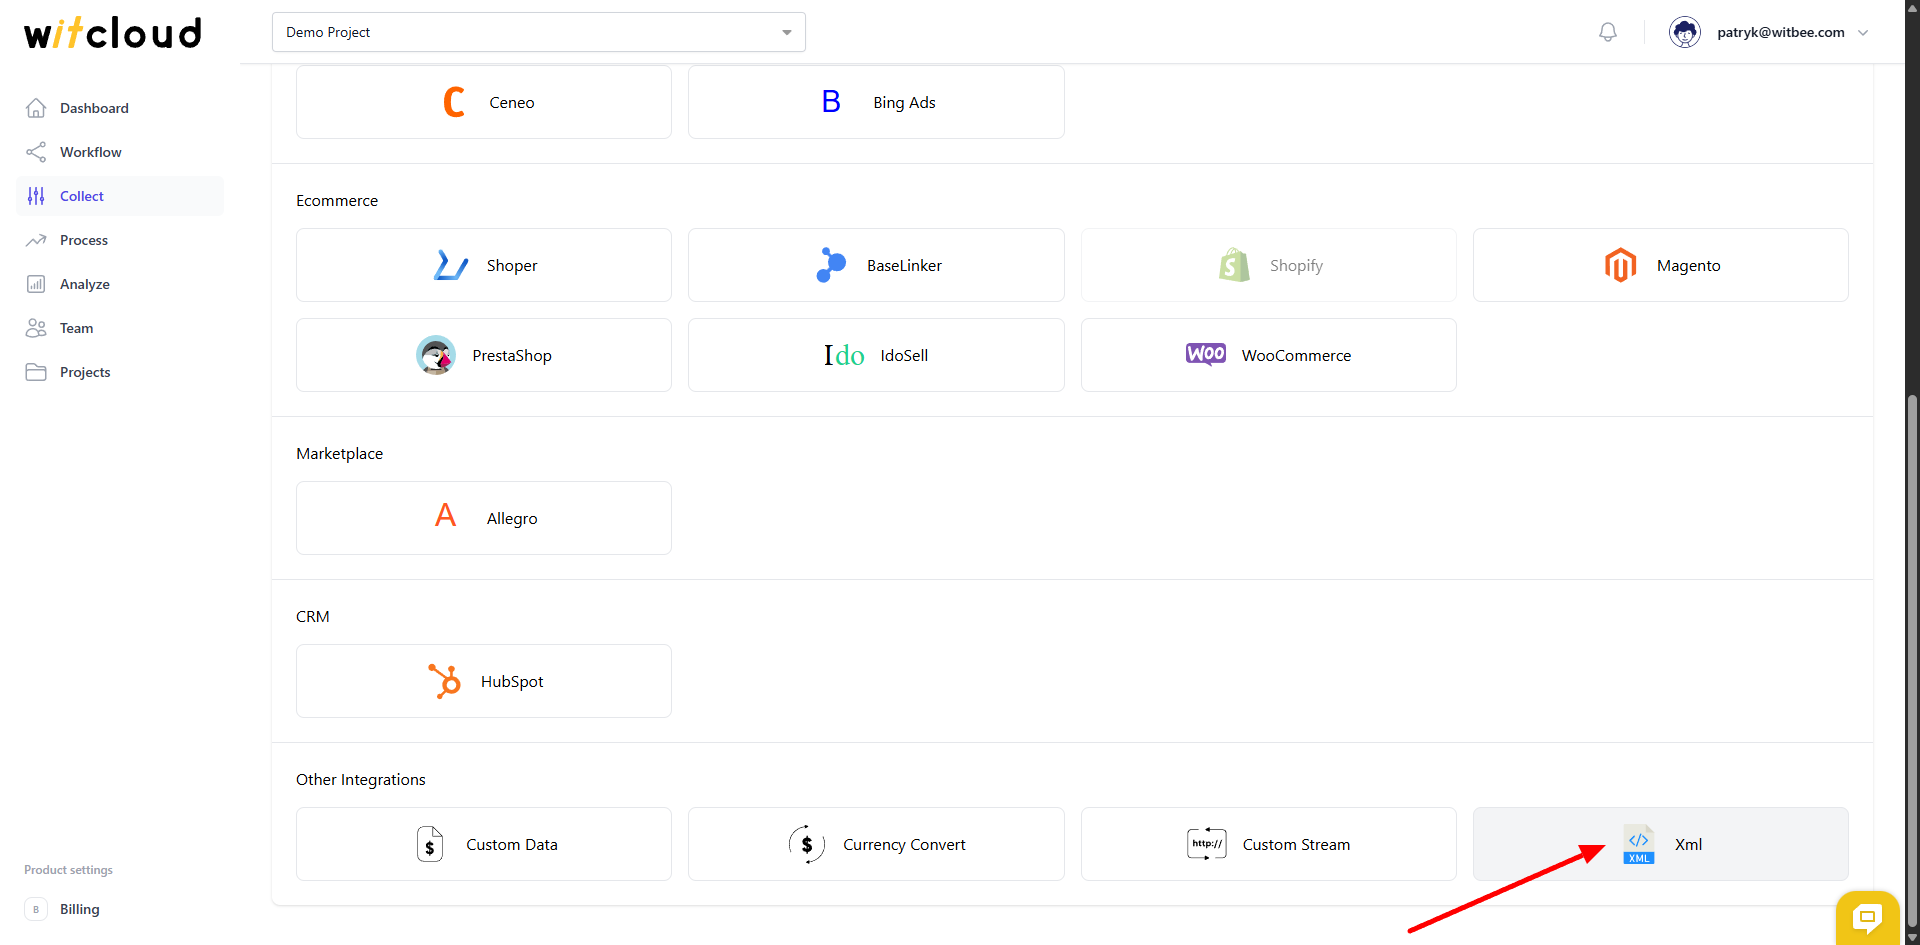Click the Currency Convert dollar icon

point(806,844)
